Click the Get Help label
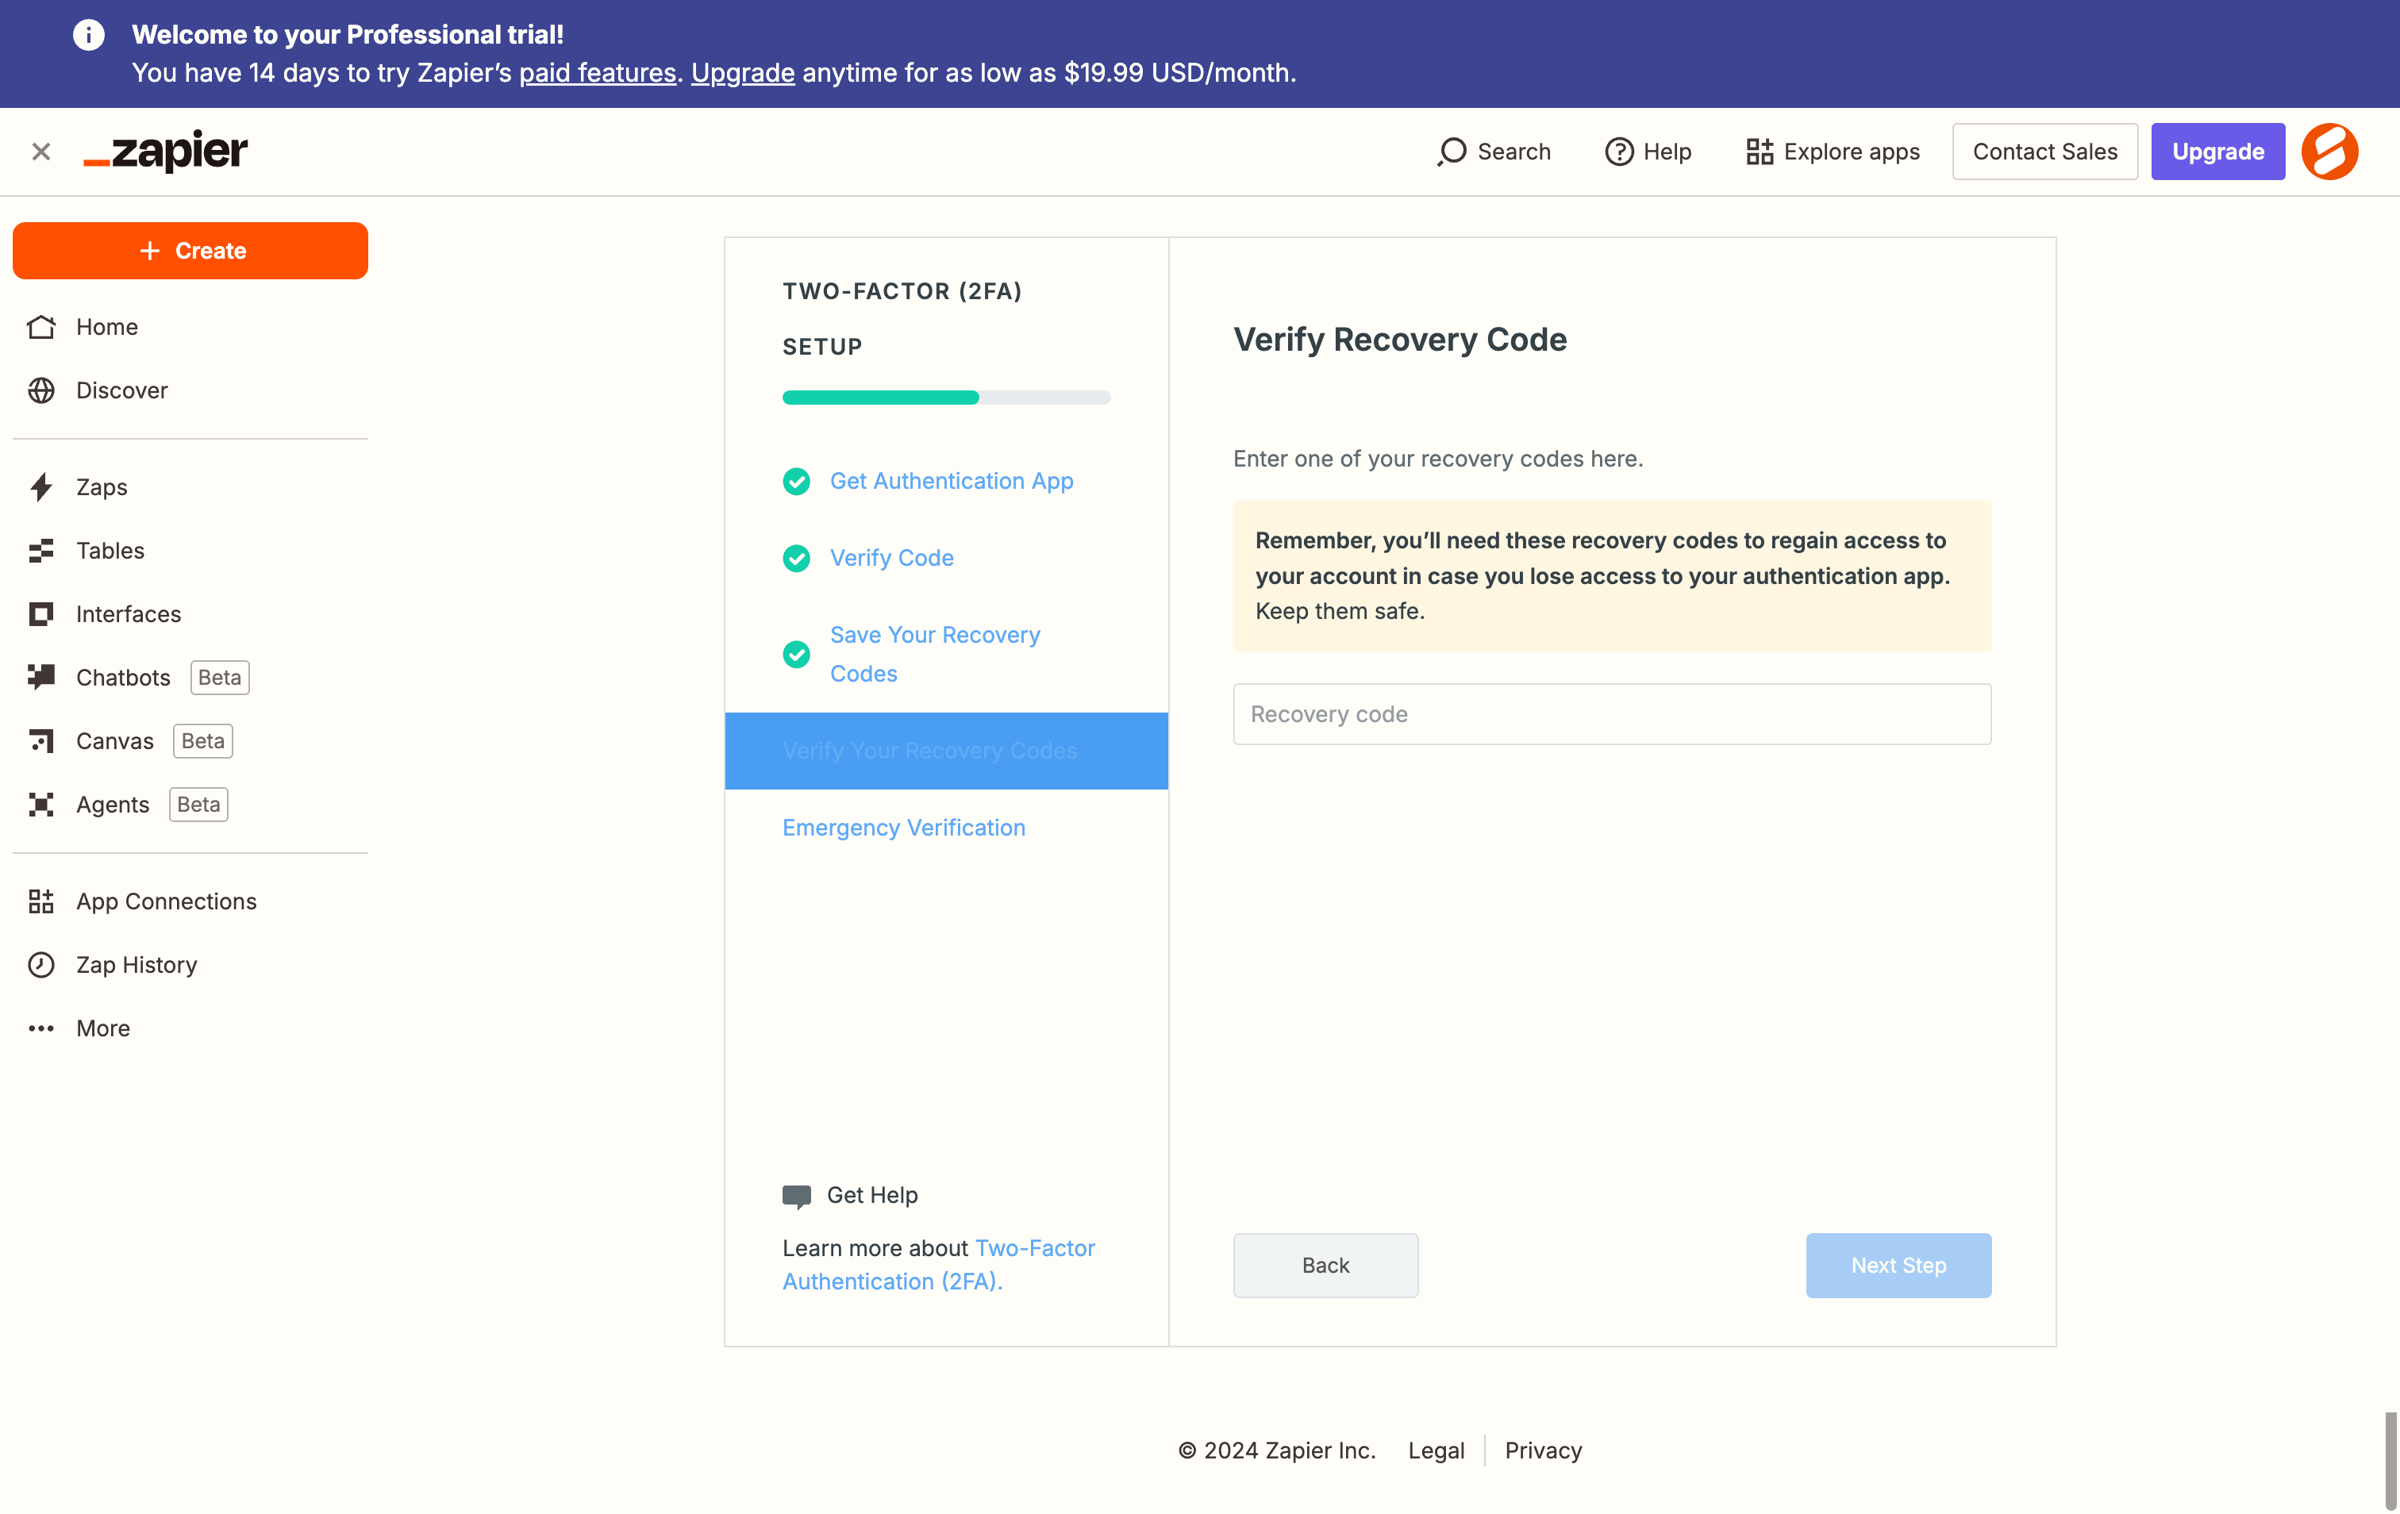 [x=872, y=1195]
